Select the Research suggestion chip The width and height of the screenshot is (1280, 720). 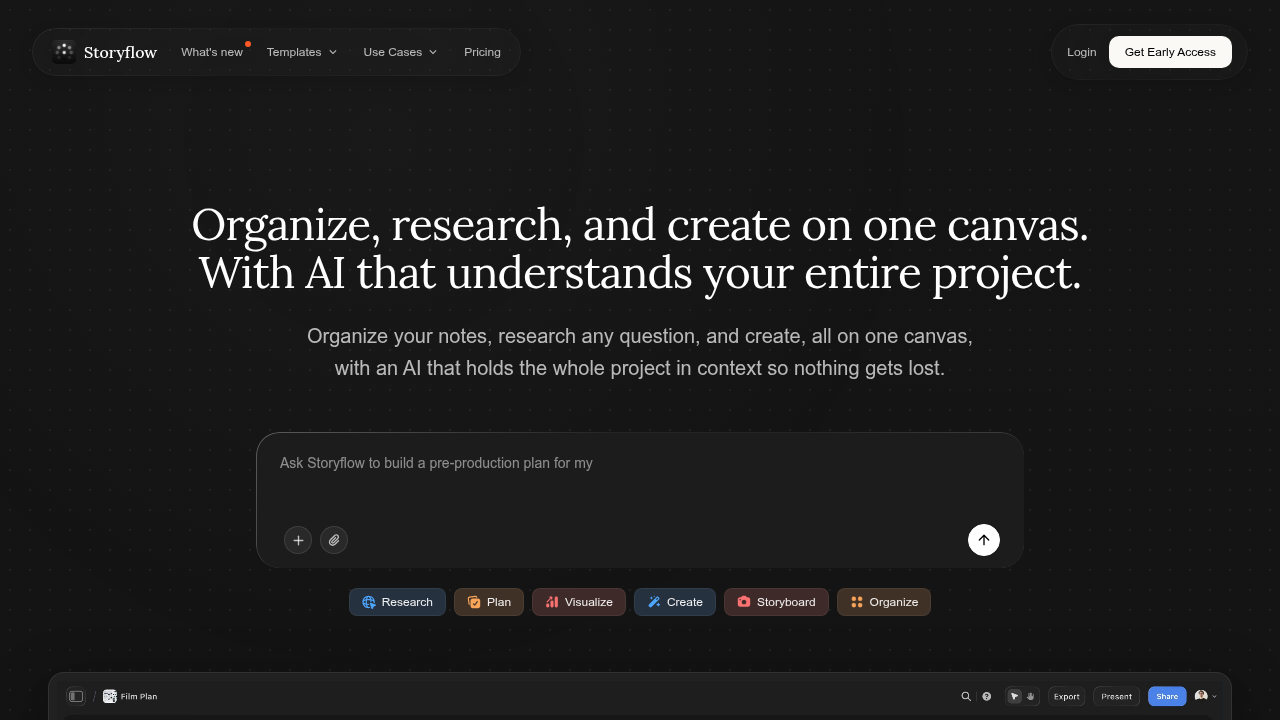(x=397, y=602)
